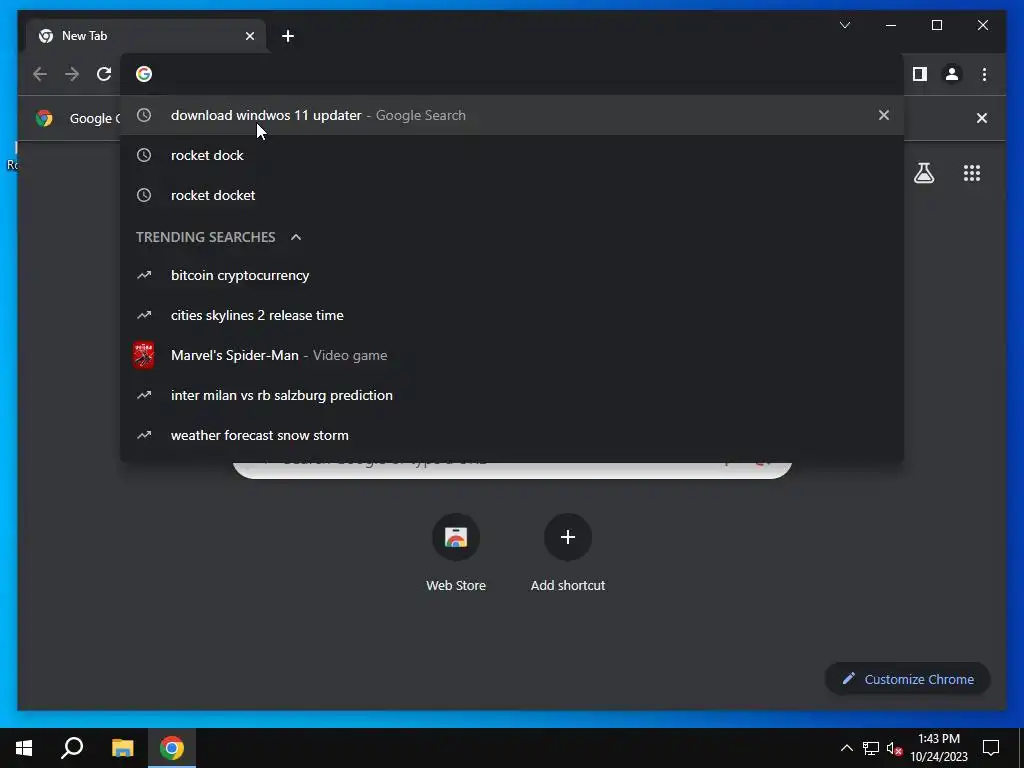
Task: Open the Web Store shortcut
Action: 456,552
